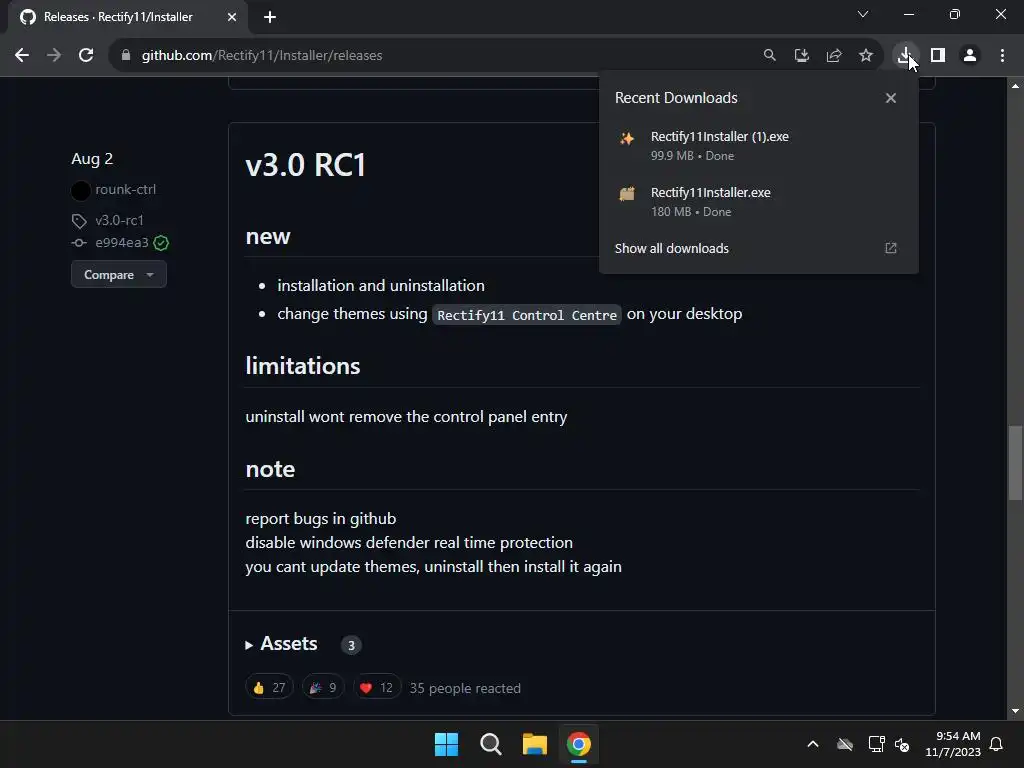Image resolution: width=1024 pixels, height=768 pixels.
Task: Open the notifications bell in taskbar
Action: point(996,744)
